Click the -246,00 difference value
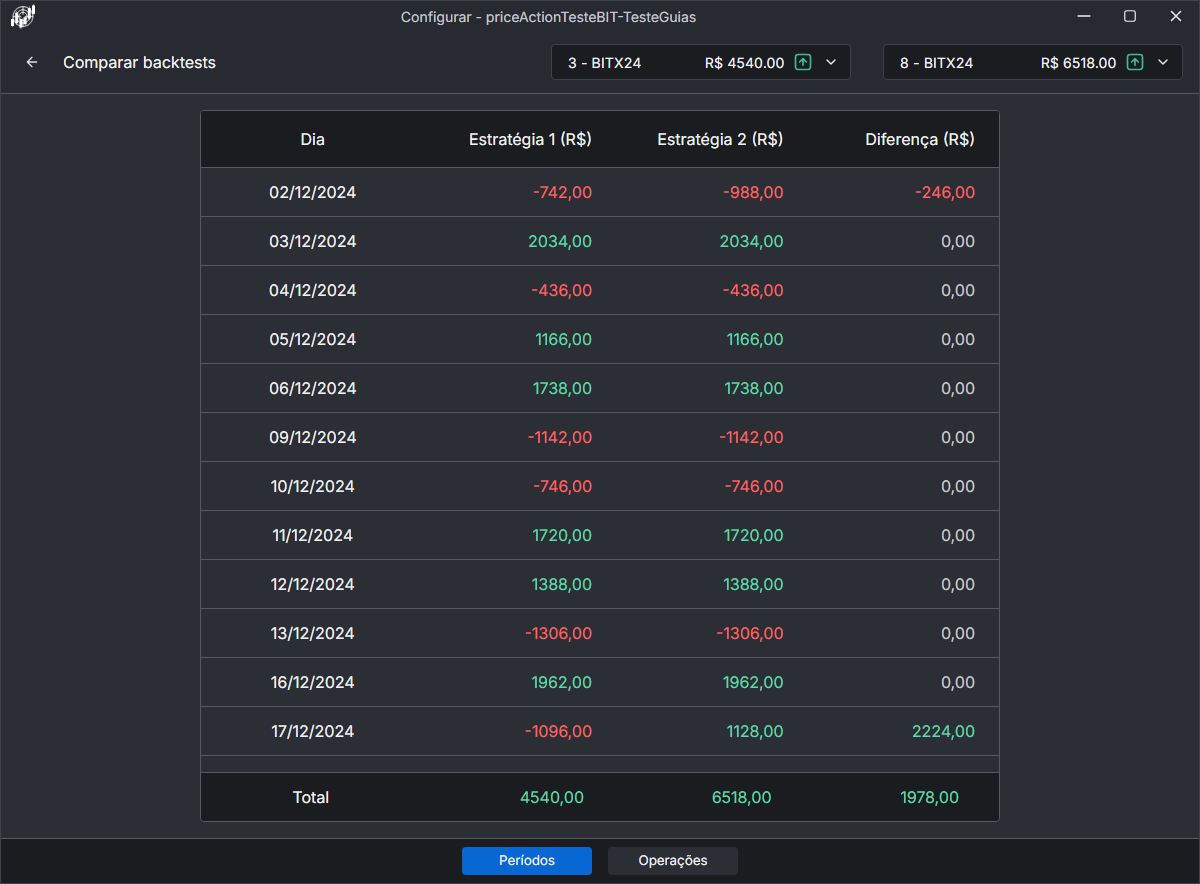This screenshot has width=1200, height=884. pos(944,192)
